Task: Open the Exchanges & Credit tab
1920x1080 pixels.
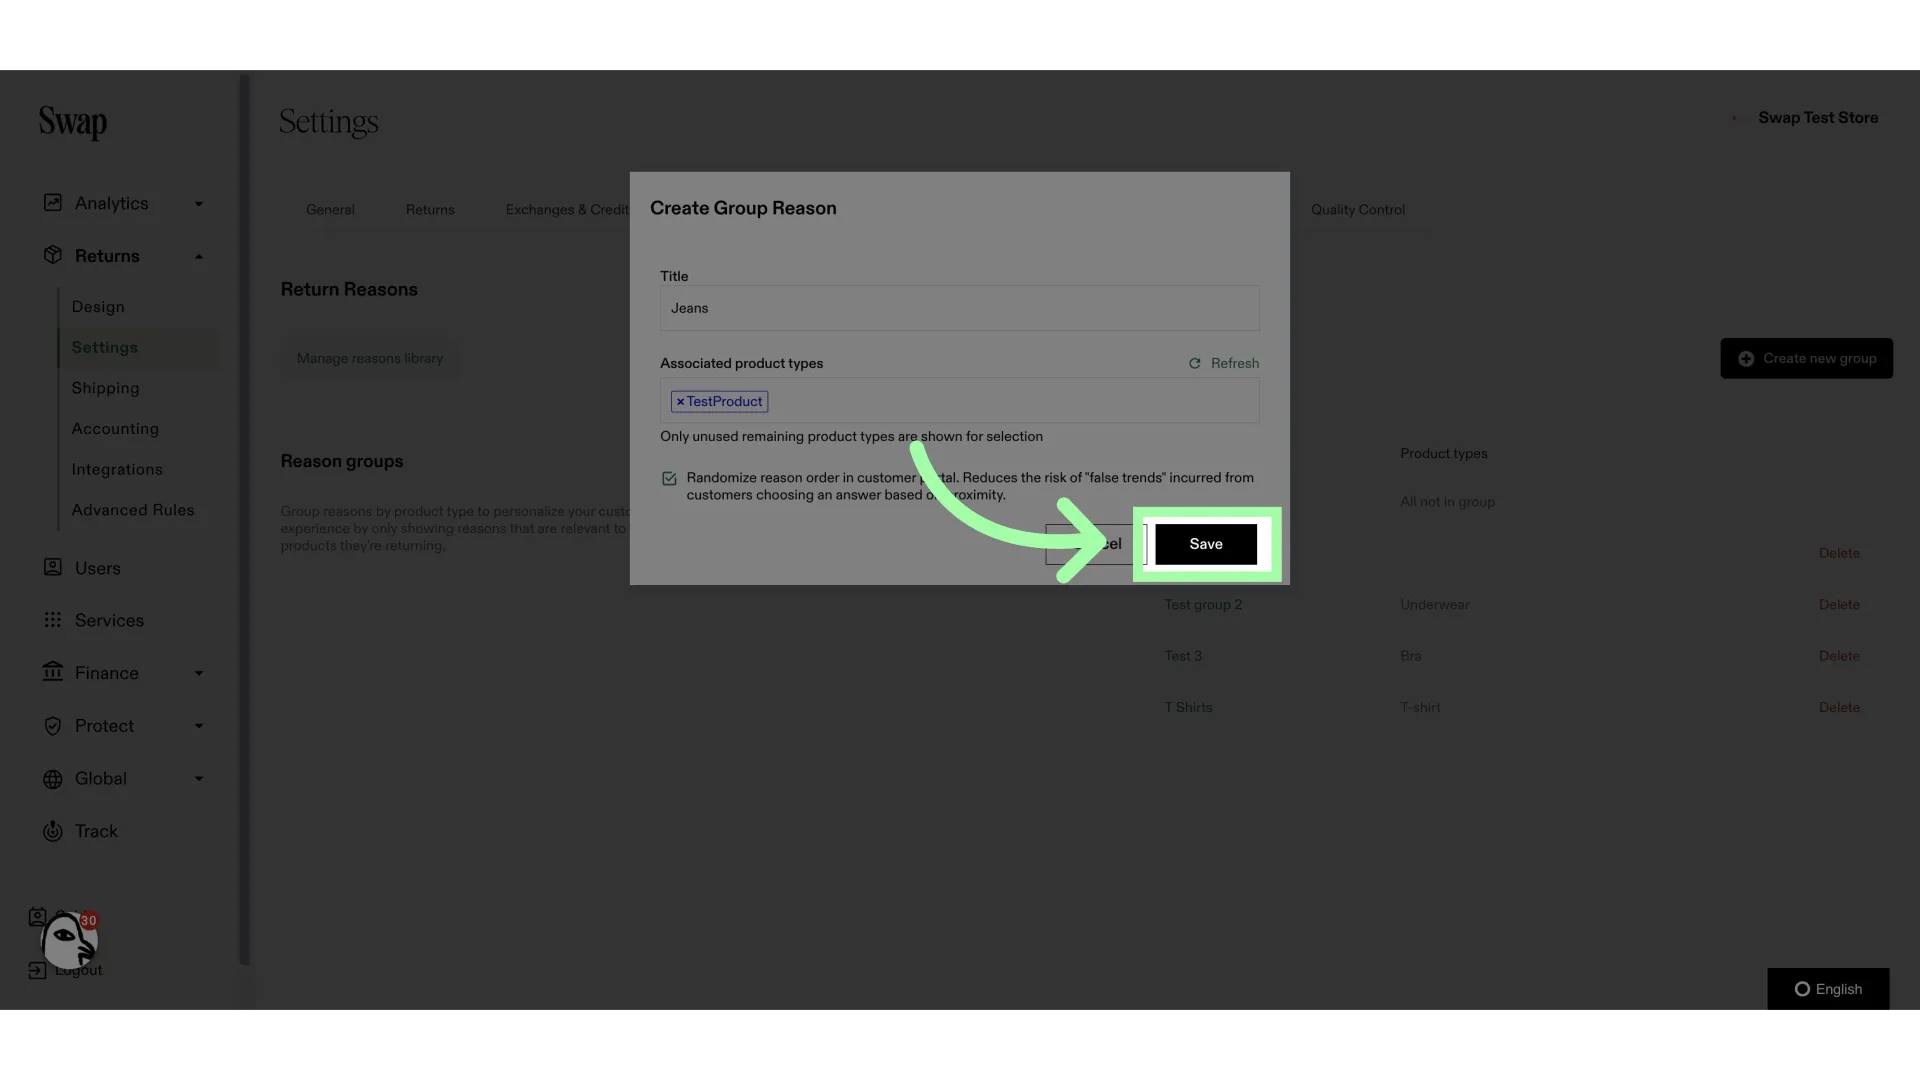Action: click(567, 210)
